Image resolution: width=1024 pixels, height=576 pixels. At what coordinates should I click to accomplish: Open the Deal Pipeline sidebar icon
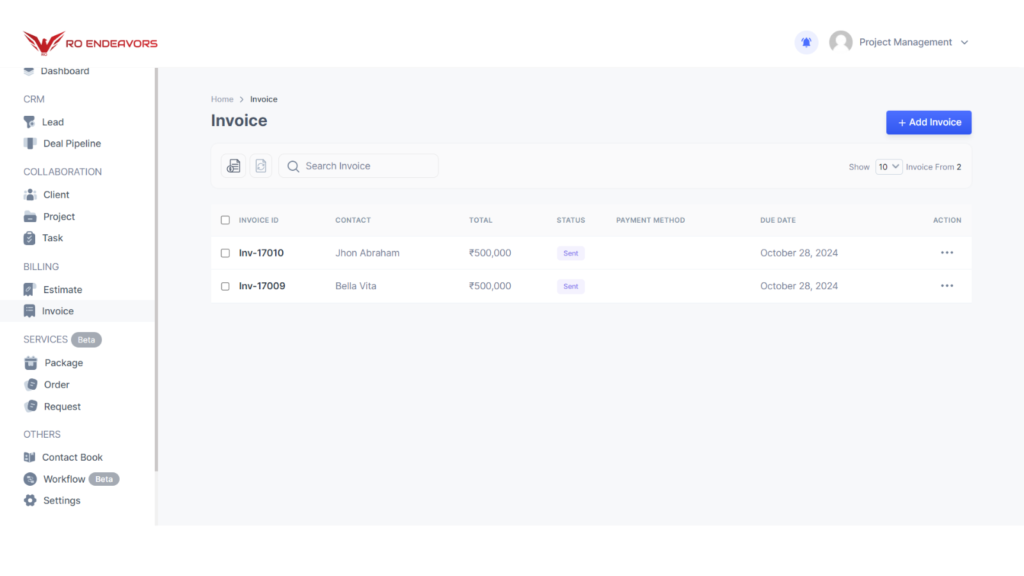[30, 144]
